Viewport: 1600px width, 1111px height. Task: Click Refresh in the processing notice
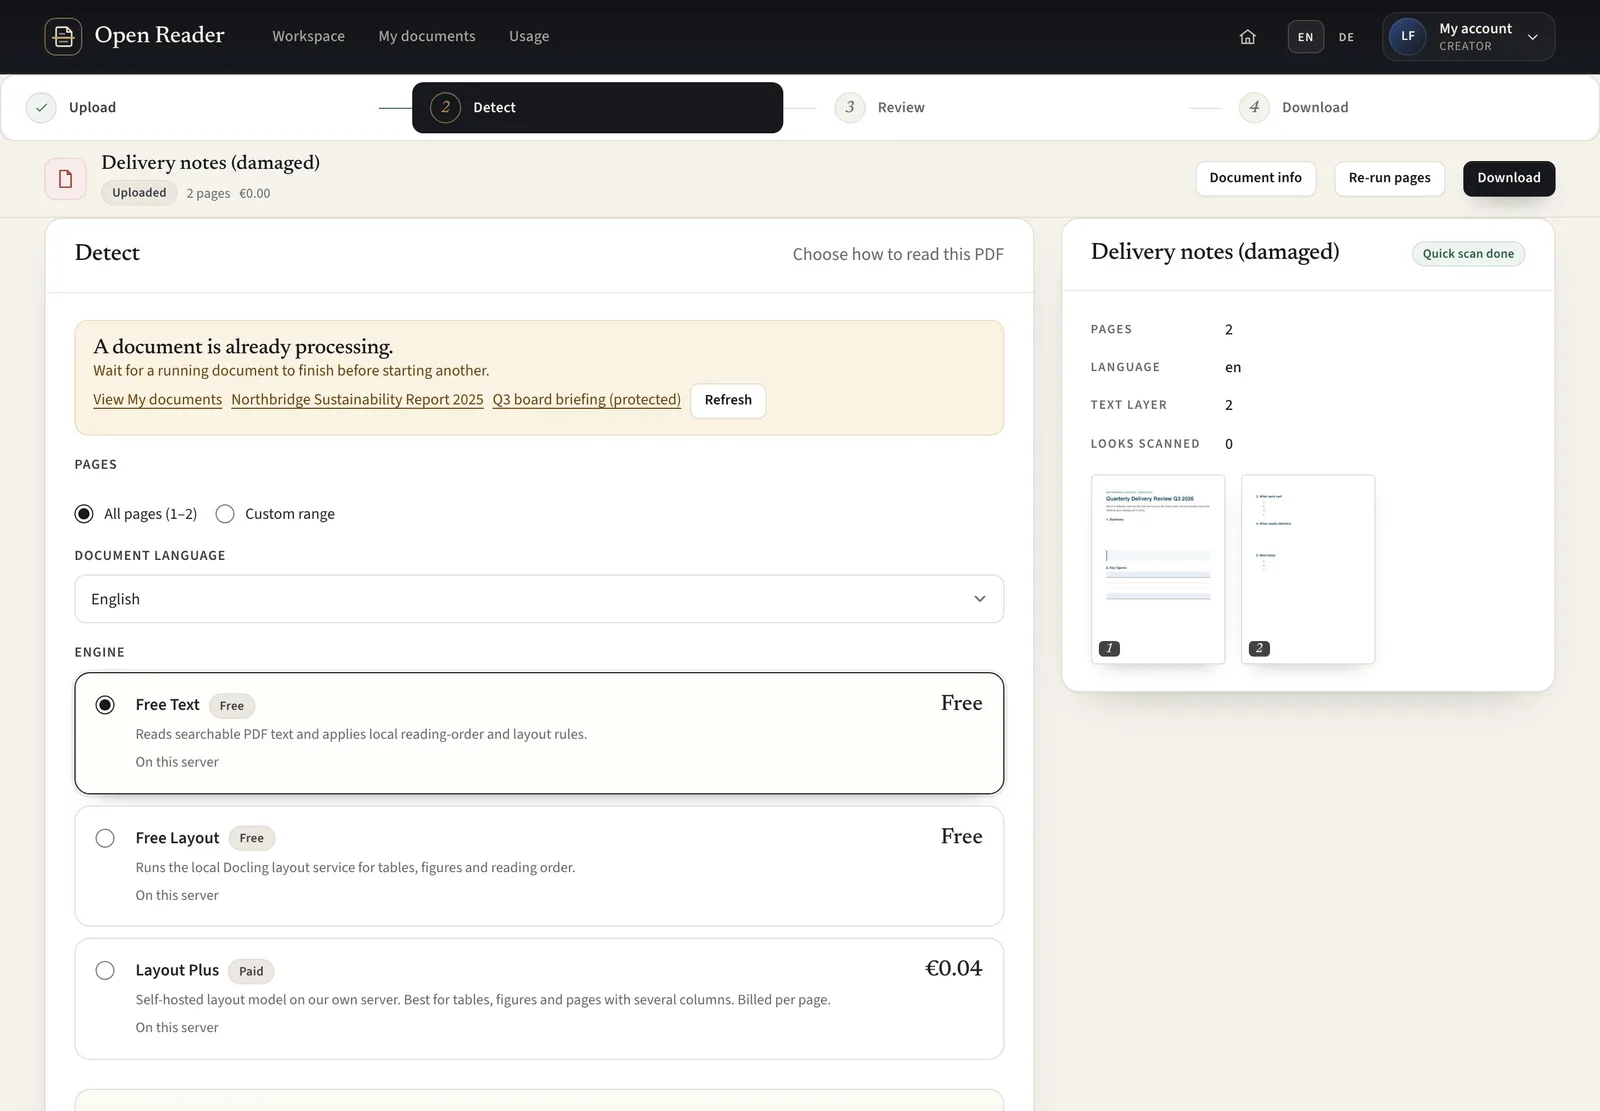728,400
